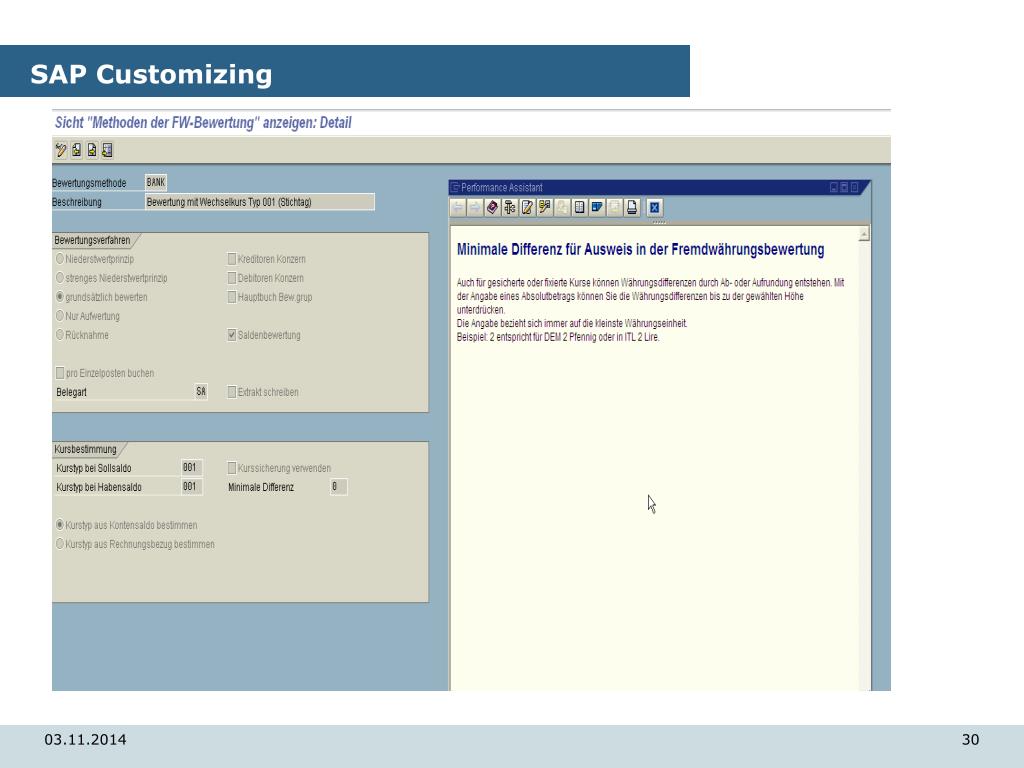Screen dimensions: 1024x768
Task: Toggle the Hauptbuch Bew.grup checkbox
Action: (x=232, y=296)
